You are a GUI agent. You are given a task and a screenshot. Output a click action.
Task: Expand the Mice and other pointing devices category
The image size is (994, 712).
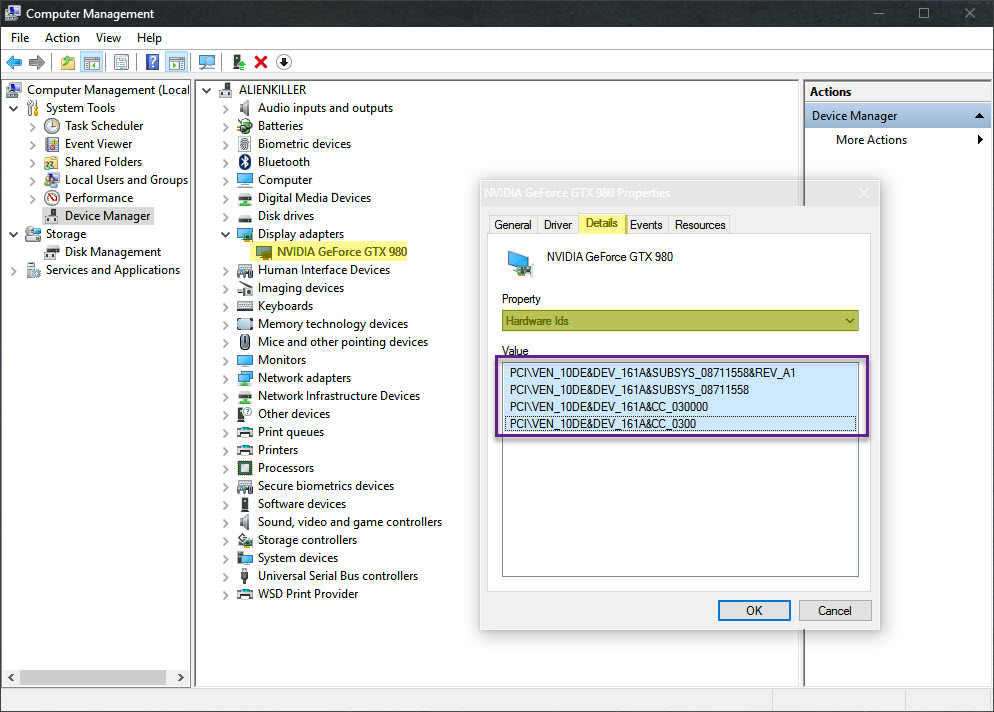point(225,342)
